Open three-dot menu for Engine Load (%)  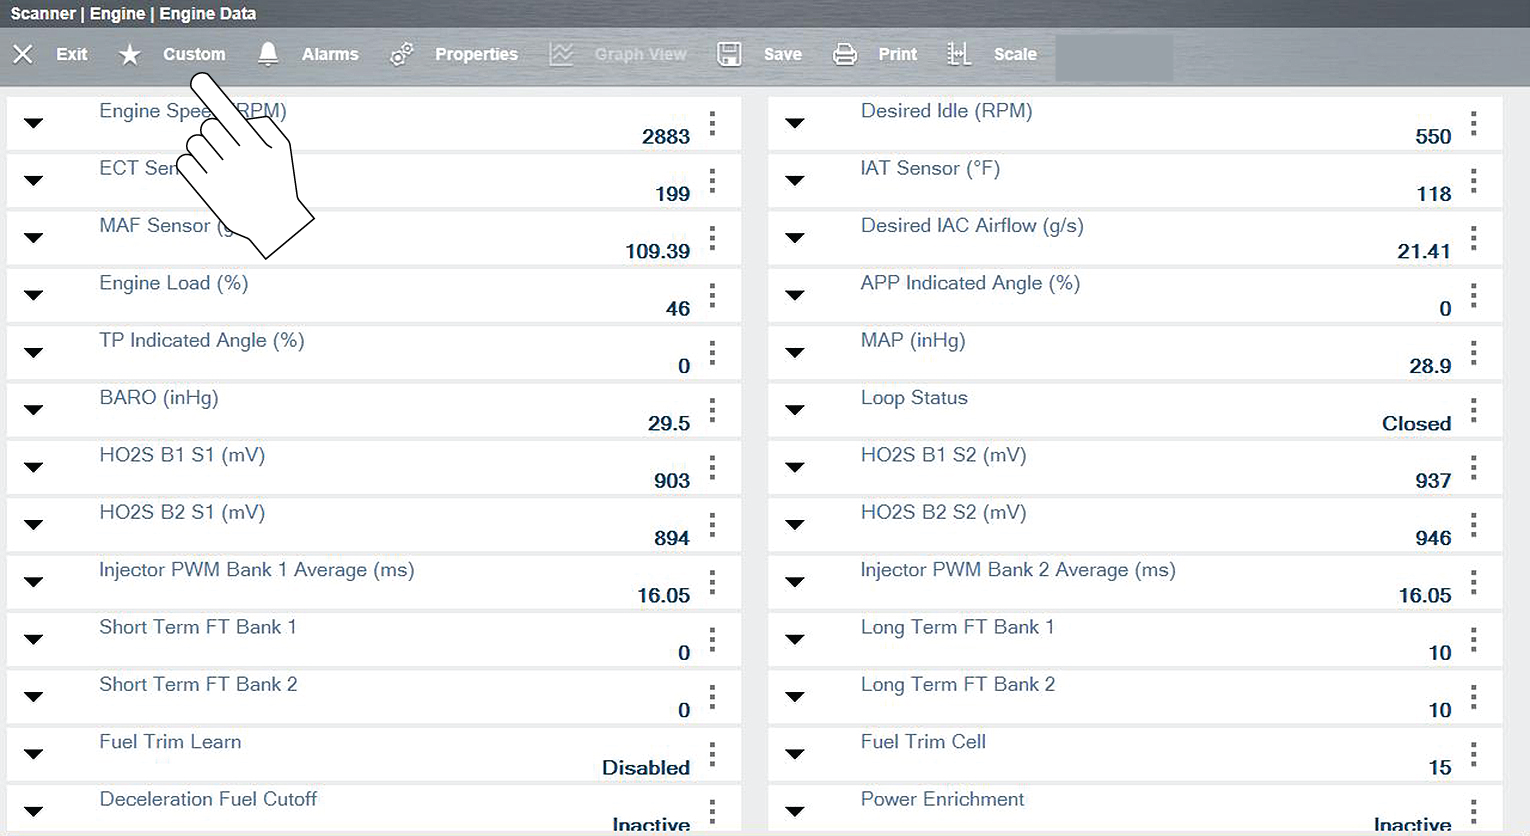pyautogui.click(x=712, y=296)
